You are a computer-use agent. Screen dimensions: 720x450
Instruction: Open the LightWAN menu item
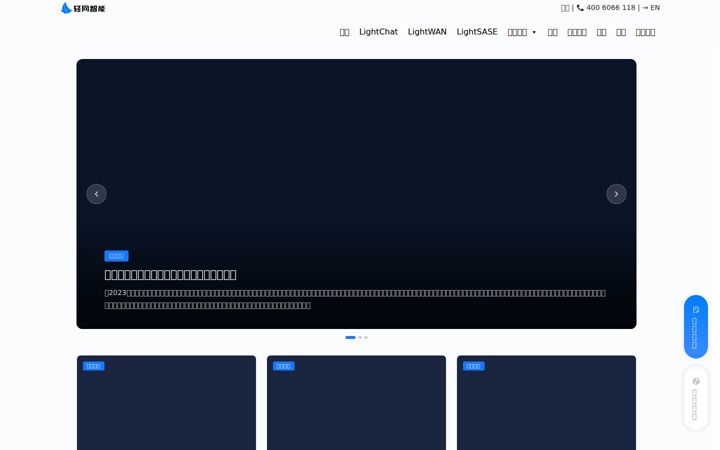tap(427, 32)
